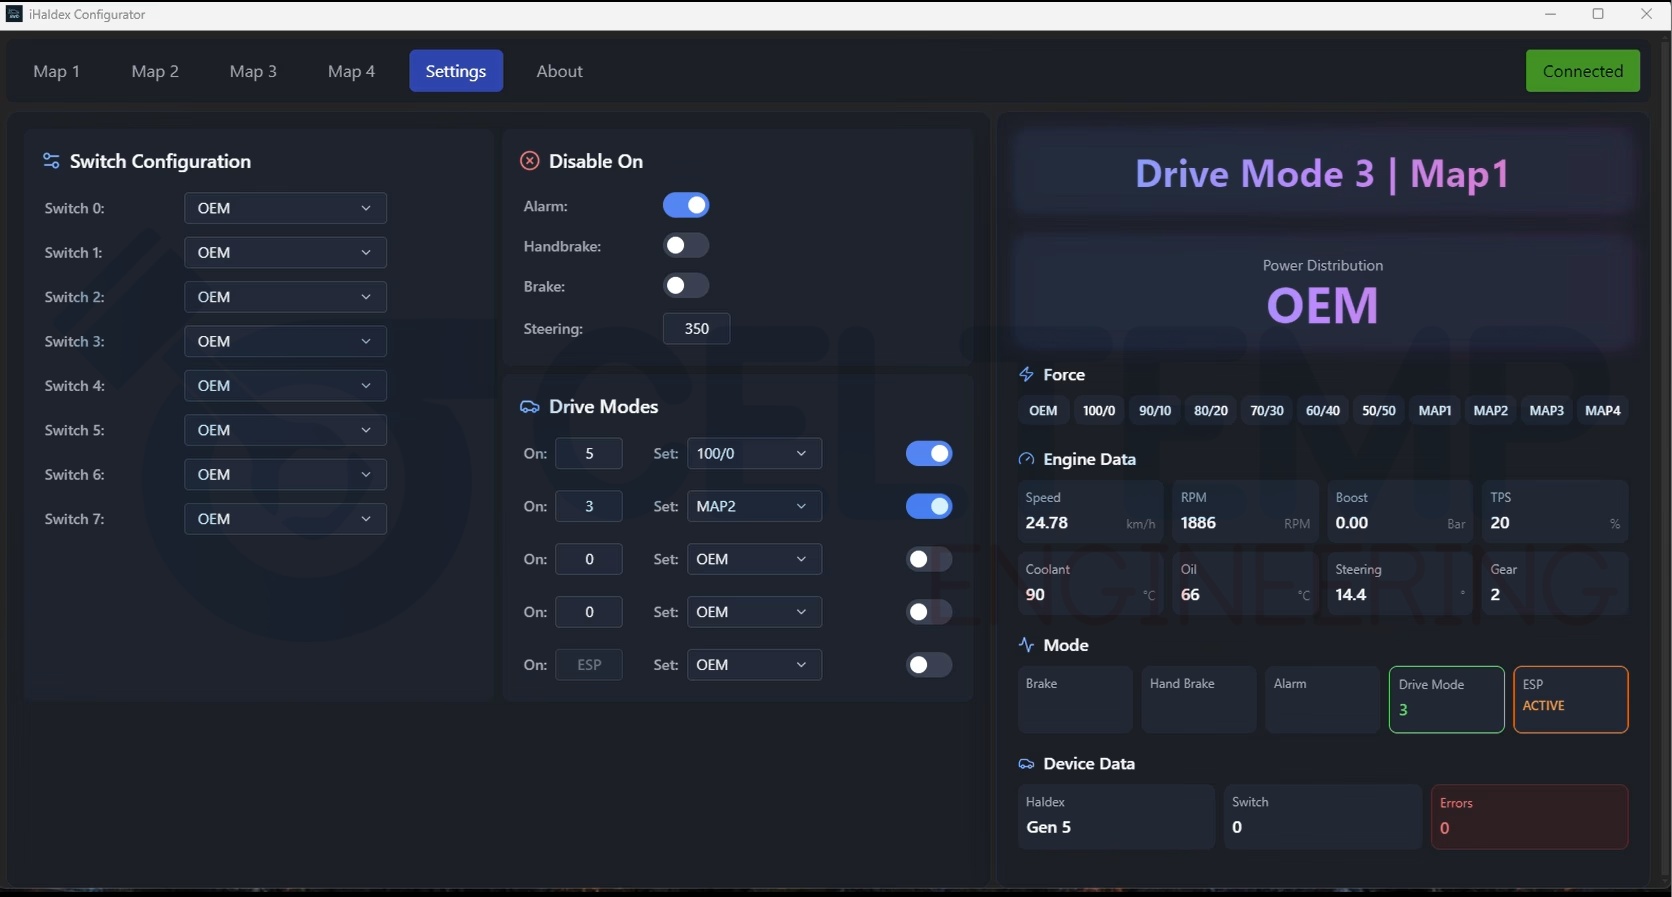1672x897 pixels.
Task: Select the Settings tab
Action: coord(456,71)
